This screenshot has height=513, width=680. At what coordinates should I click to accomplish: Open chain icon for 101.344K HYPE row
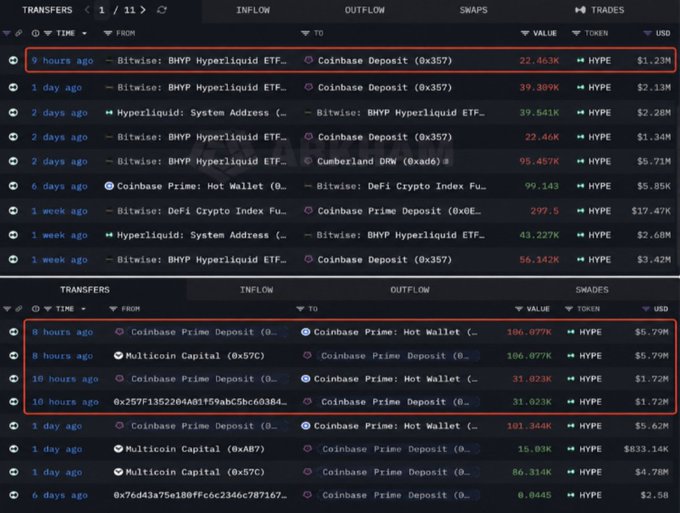click(x=13, y=425)
